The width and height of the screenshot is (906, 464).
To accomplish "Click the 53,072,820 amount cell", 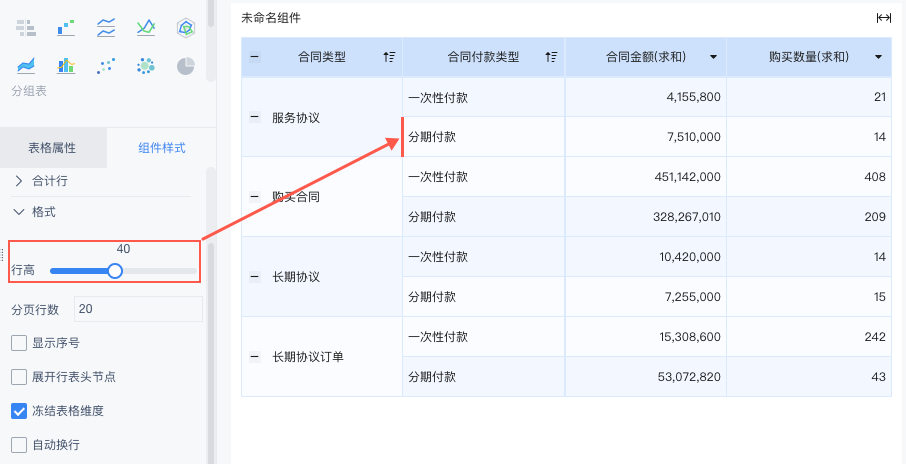I will pyautogui.click(x=646, y=377).
